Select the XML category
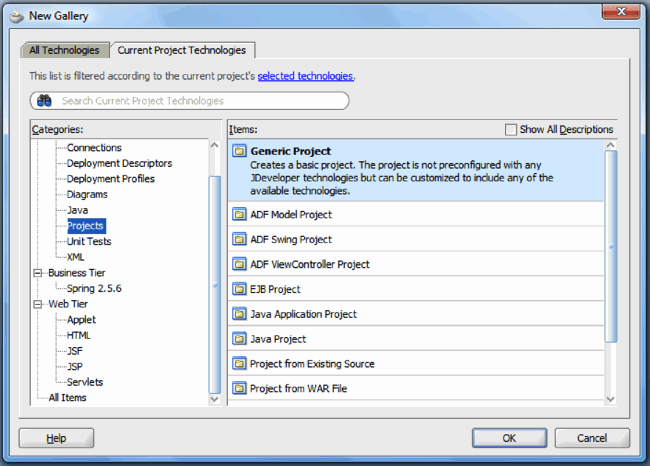Screen dimensions: 650x466 tap(75, 257)
